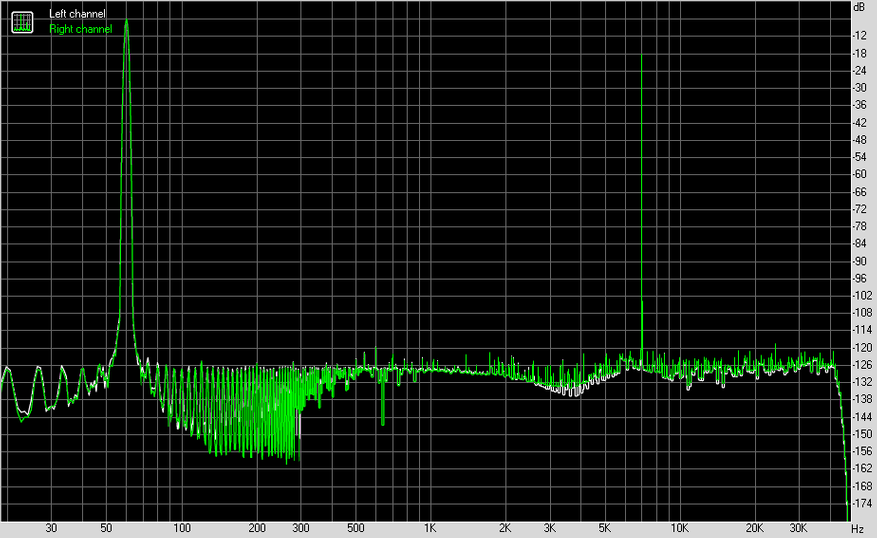Click the "-168" dB scale value

coord(861,486)
